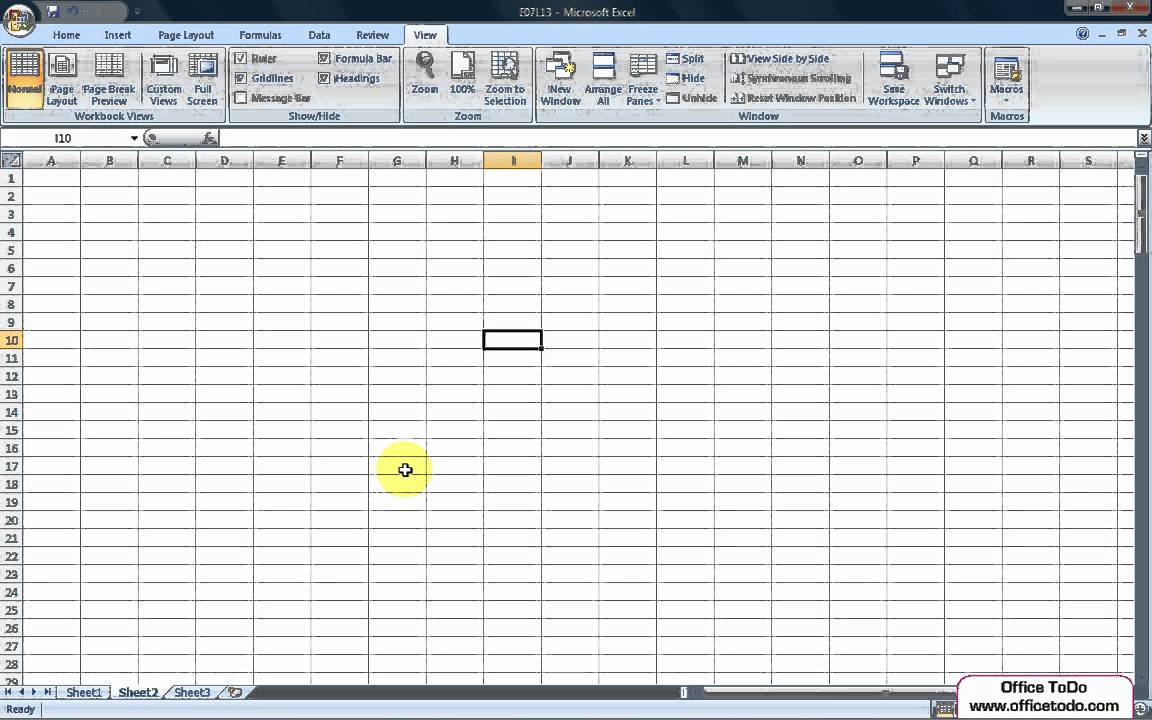Select row 5 header

pyautogui.click(x=12, y=251)
